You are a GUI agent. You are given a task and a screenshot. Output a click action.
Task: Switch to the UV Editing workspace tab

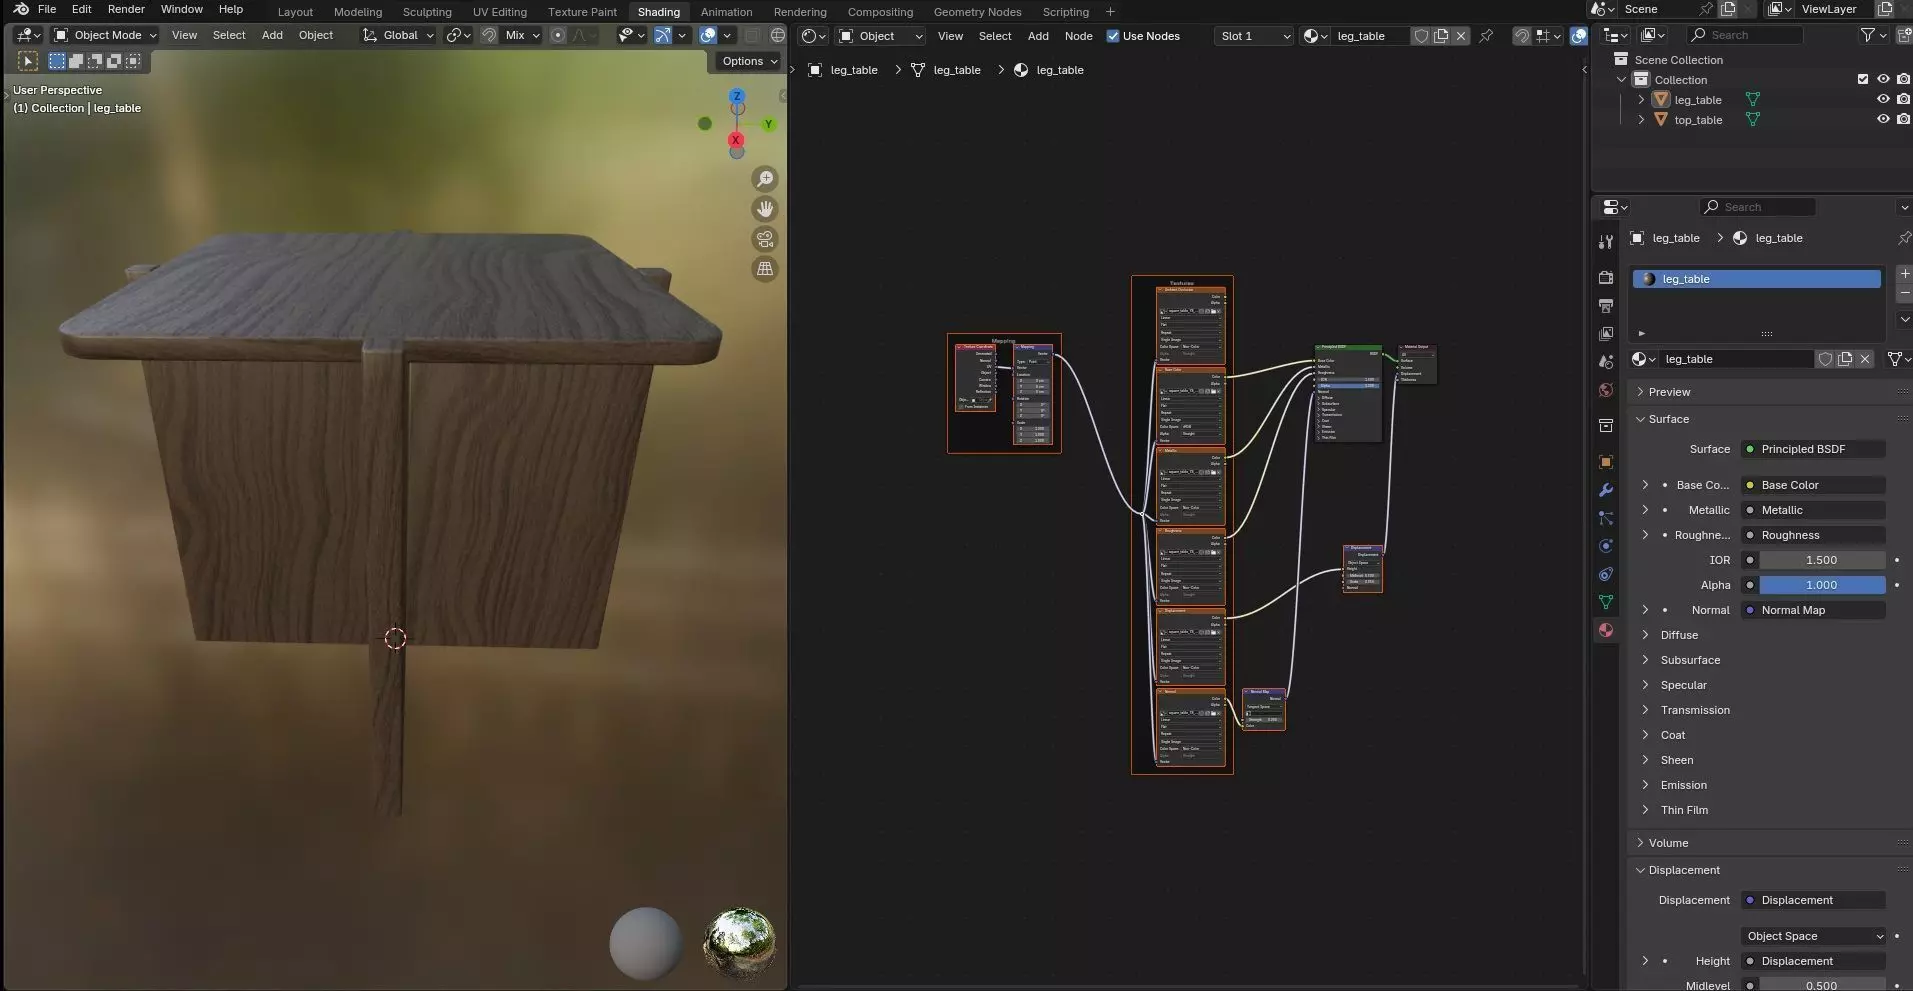[x=499, y=12]
